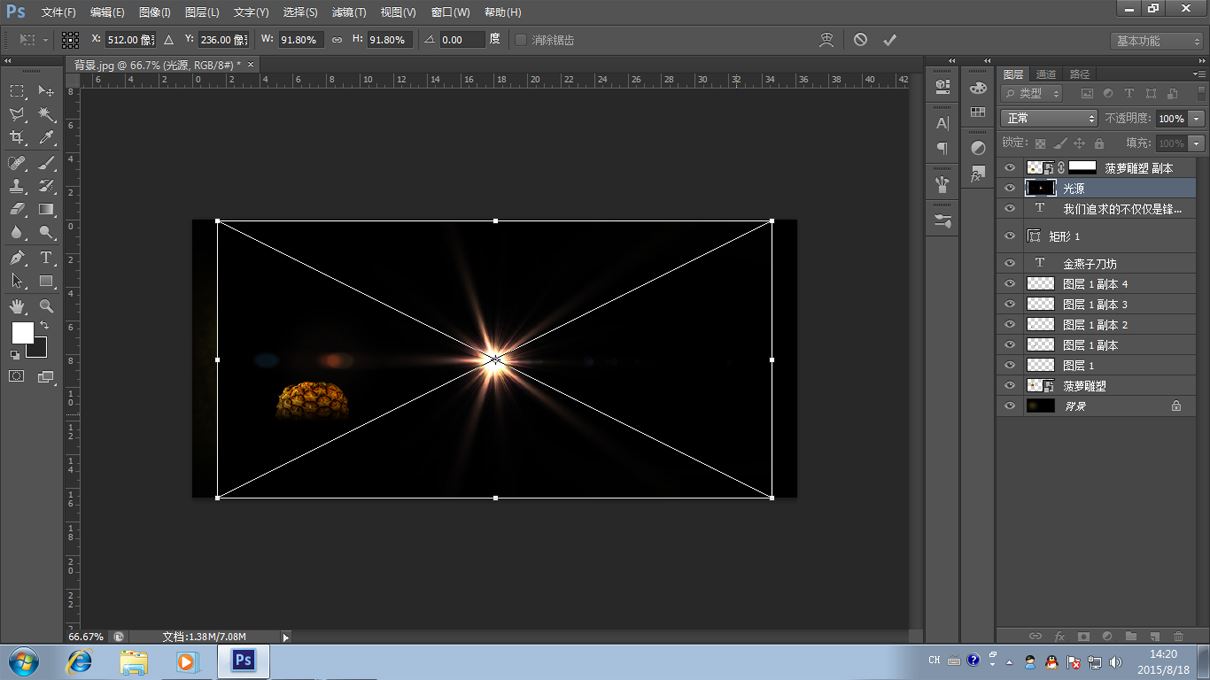Open the opacity 100% slider arrow

pyautogui.click(x=1197, y=118)
